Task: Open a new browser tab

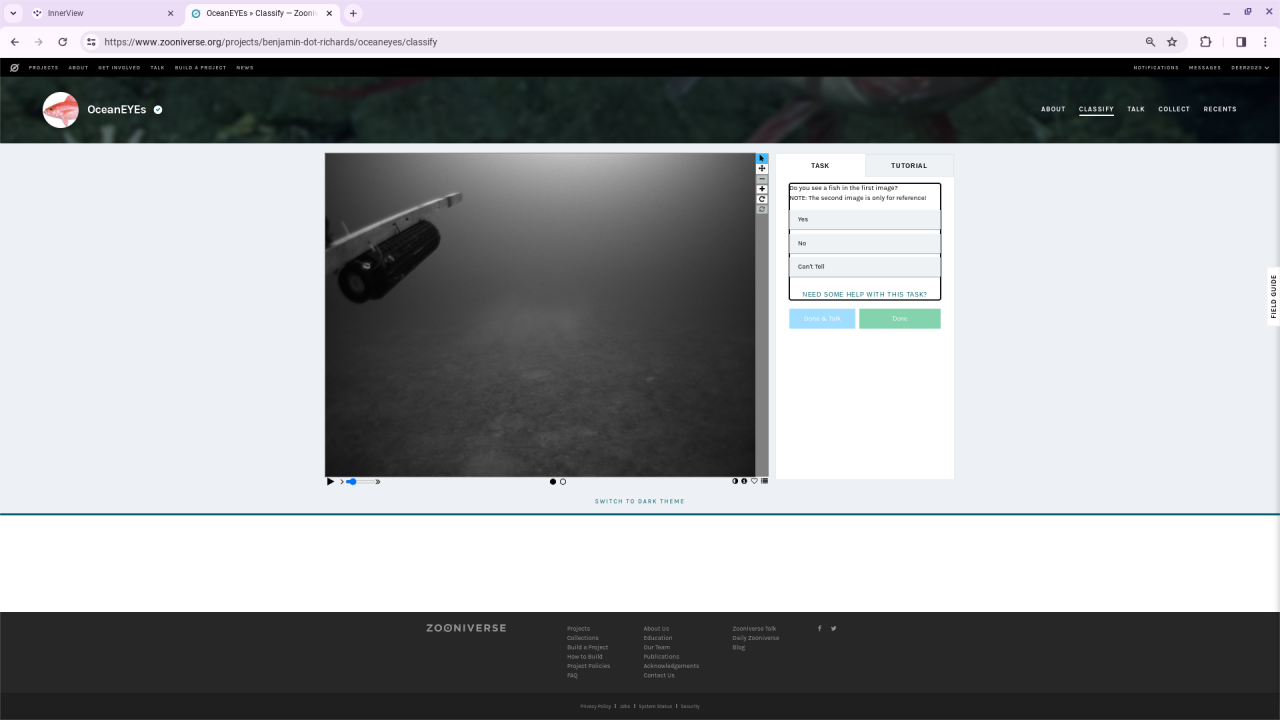Action: pyautogui.click(x=353, y=13)
